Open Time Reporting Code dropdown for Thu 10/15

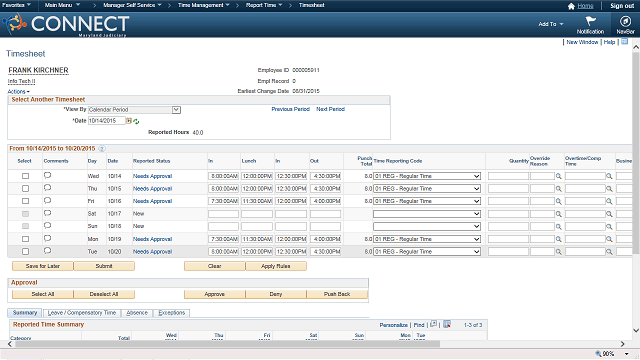(x=427, y=189)
